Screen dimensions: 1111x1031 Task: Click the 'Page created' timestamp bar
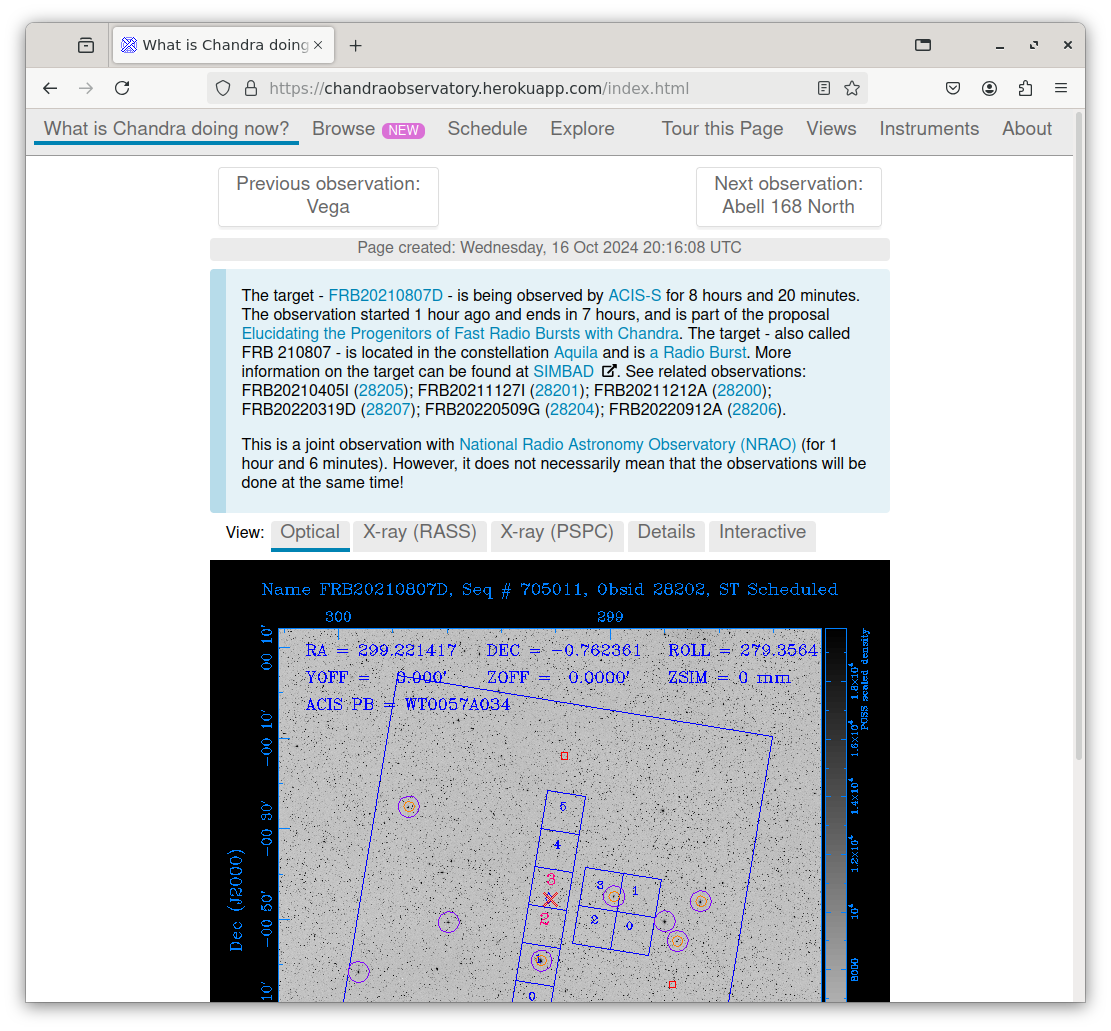(x=550, y=248)
